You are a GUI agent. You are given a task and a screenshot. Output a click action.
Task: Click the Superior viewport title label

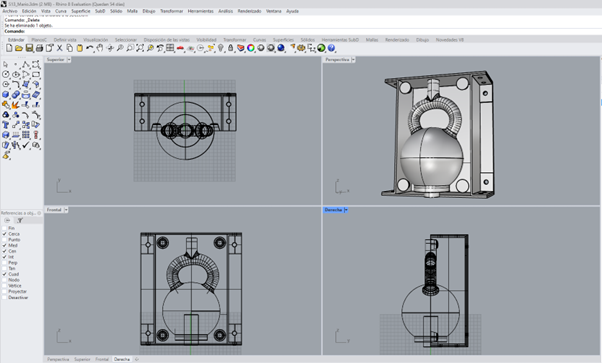tap(56, 60)
